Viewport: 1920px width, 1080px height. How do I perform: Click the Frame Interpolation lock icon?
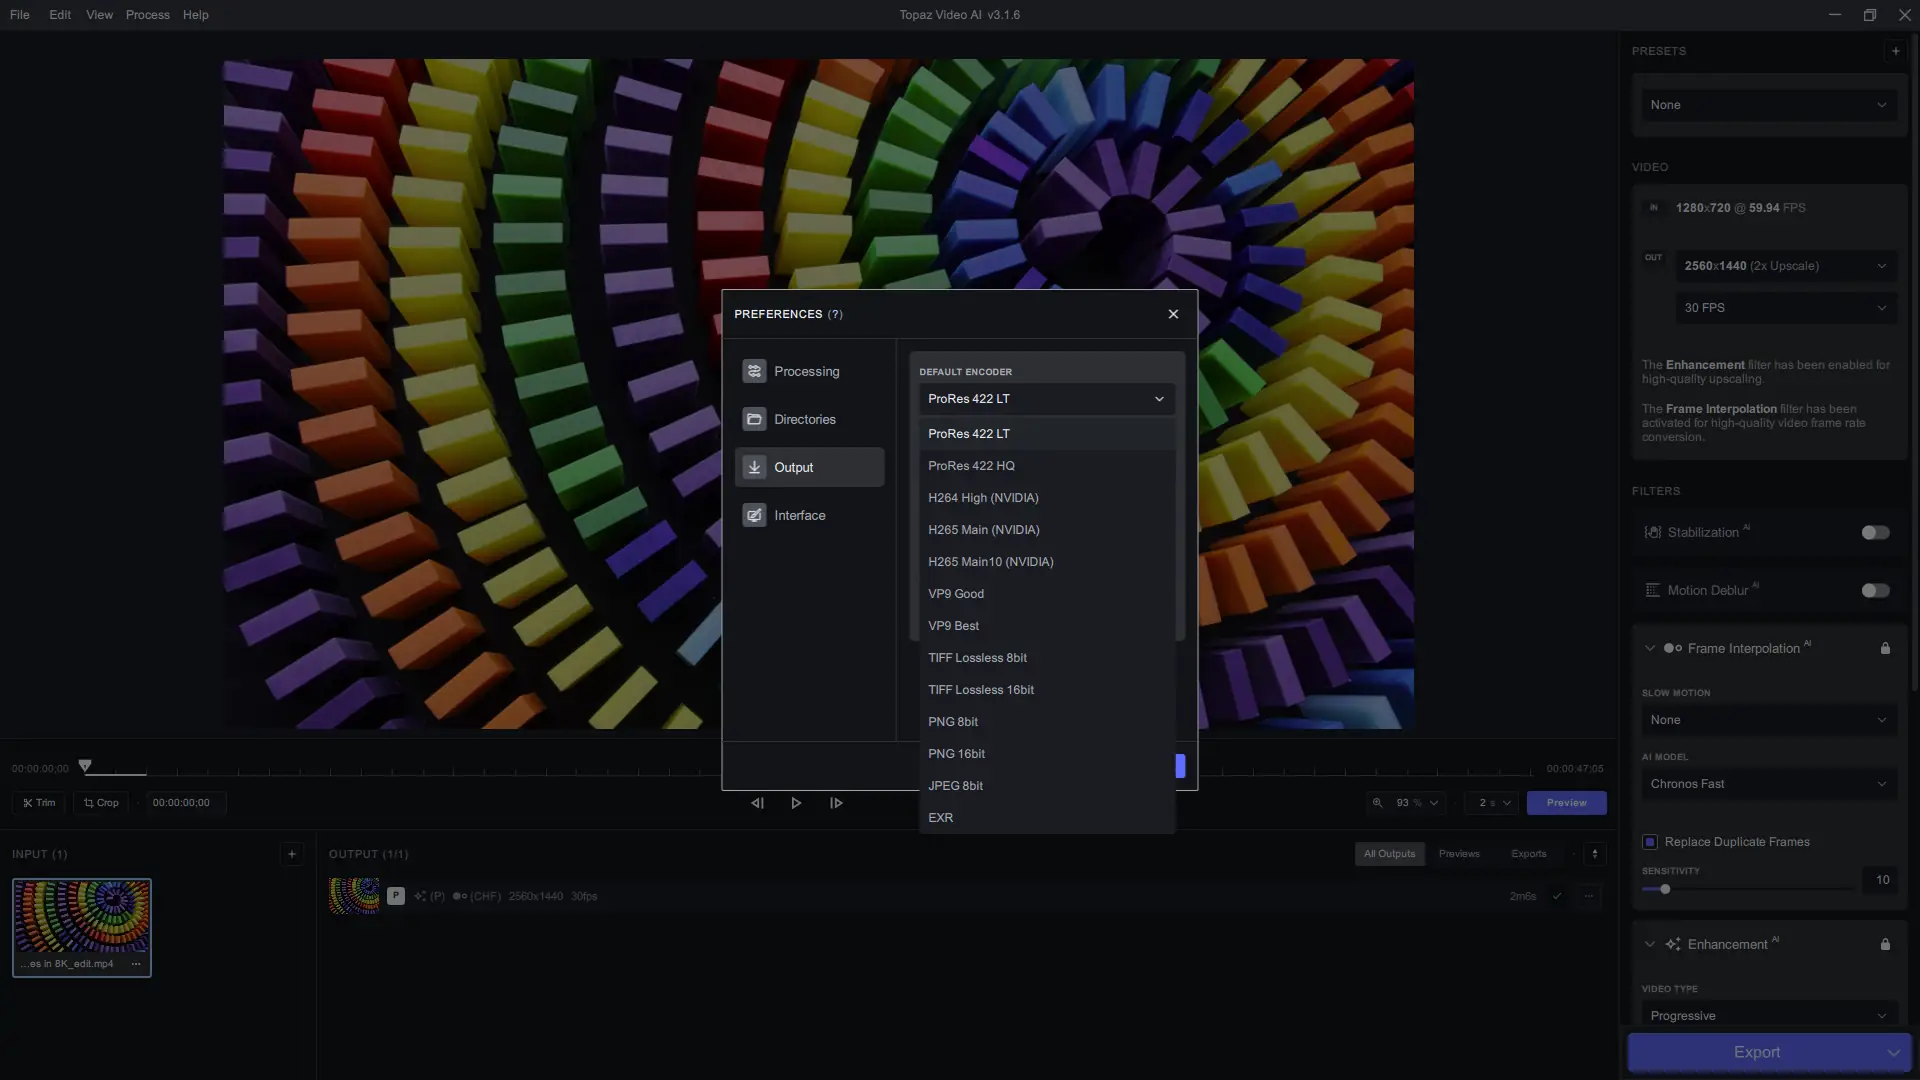coord(1885,648)
